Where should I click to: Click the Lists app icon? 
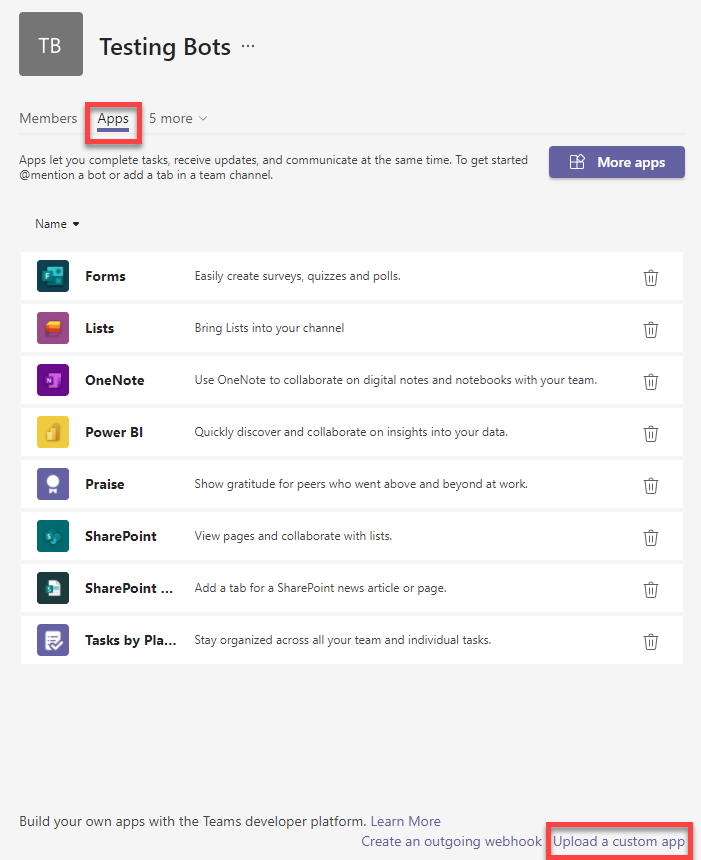pyautogui.click(x=53, y=328)
